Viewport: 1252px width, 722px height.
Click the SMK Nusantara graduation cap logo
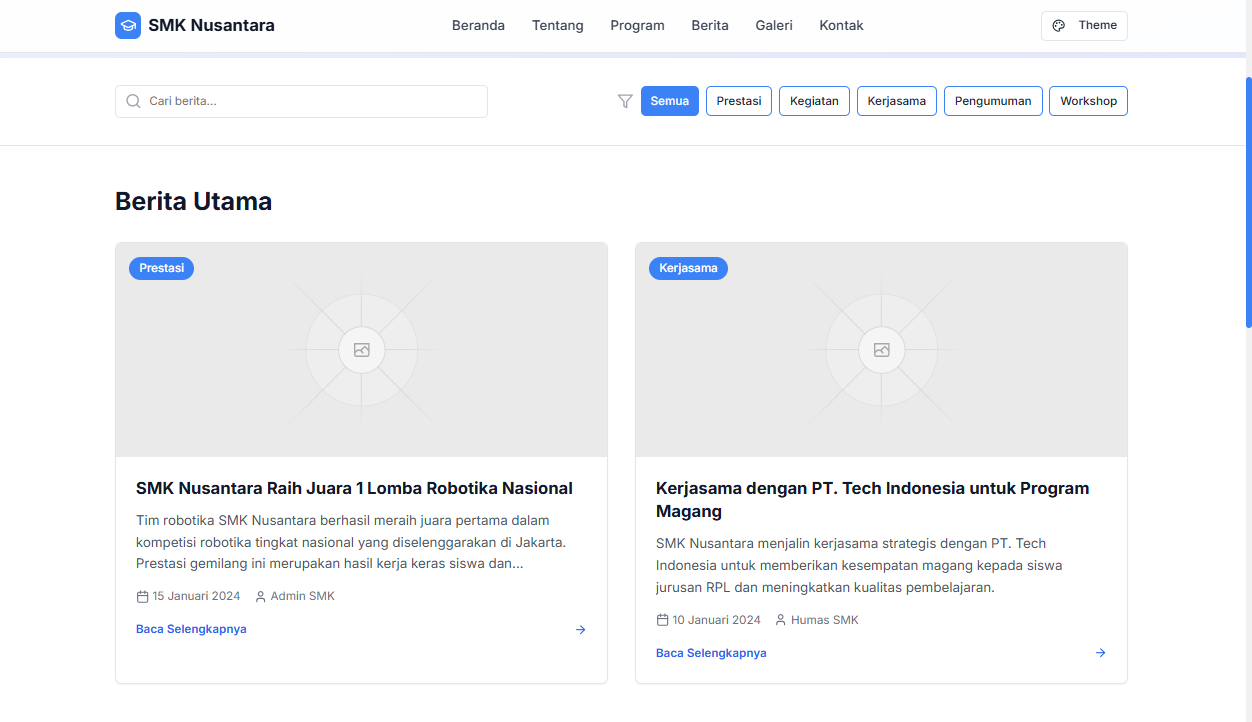point(128,26)
